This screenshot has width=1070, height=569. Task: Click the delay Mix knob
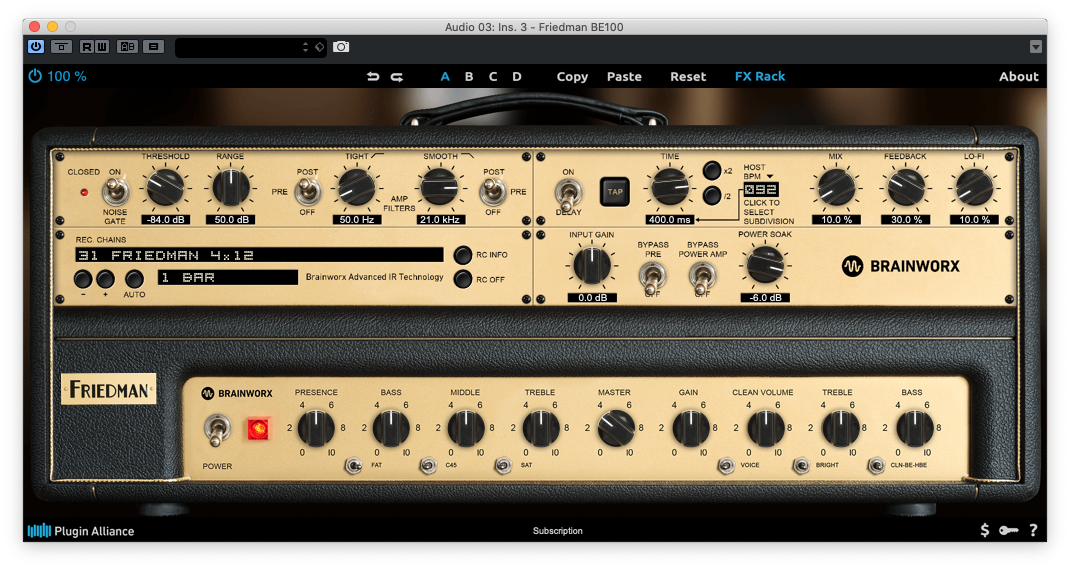[x=836, y=188]
